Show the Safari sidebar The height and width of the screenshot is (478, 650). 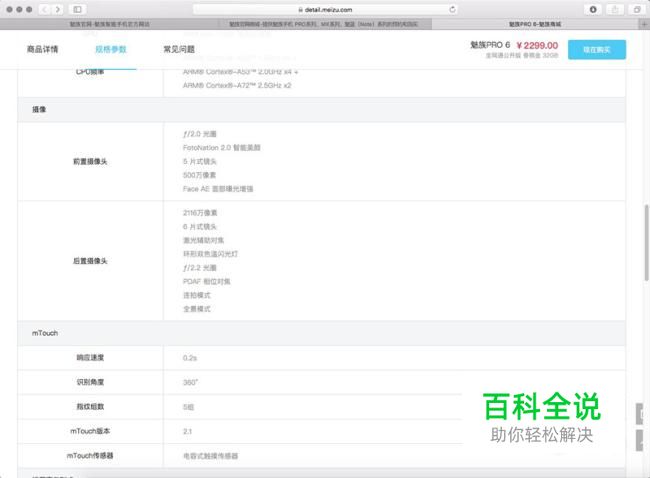pos(78,9)
